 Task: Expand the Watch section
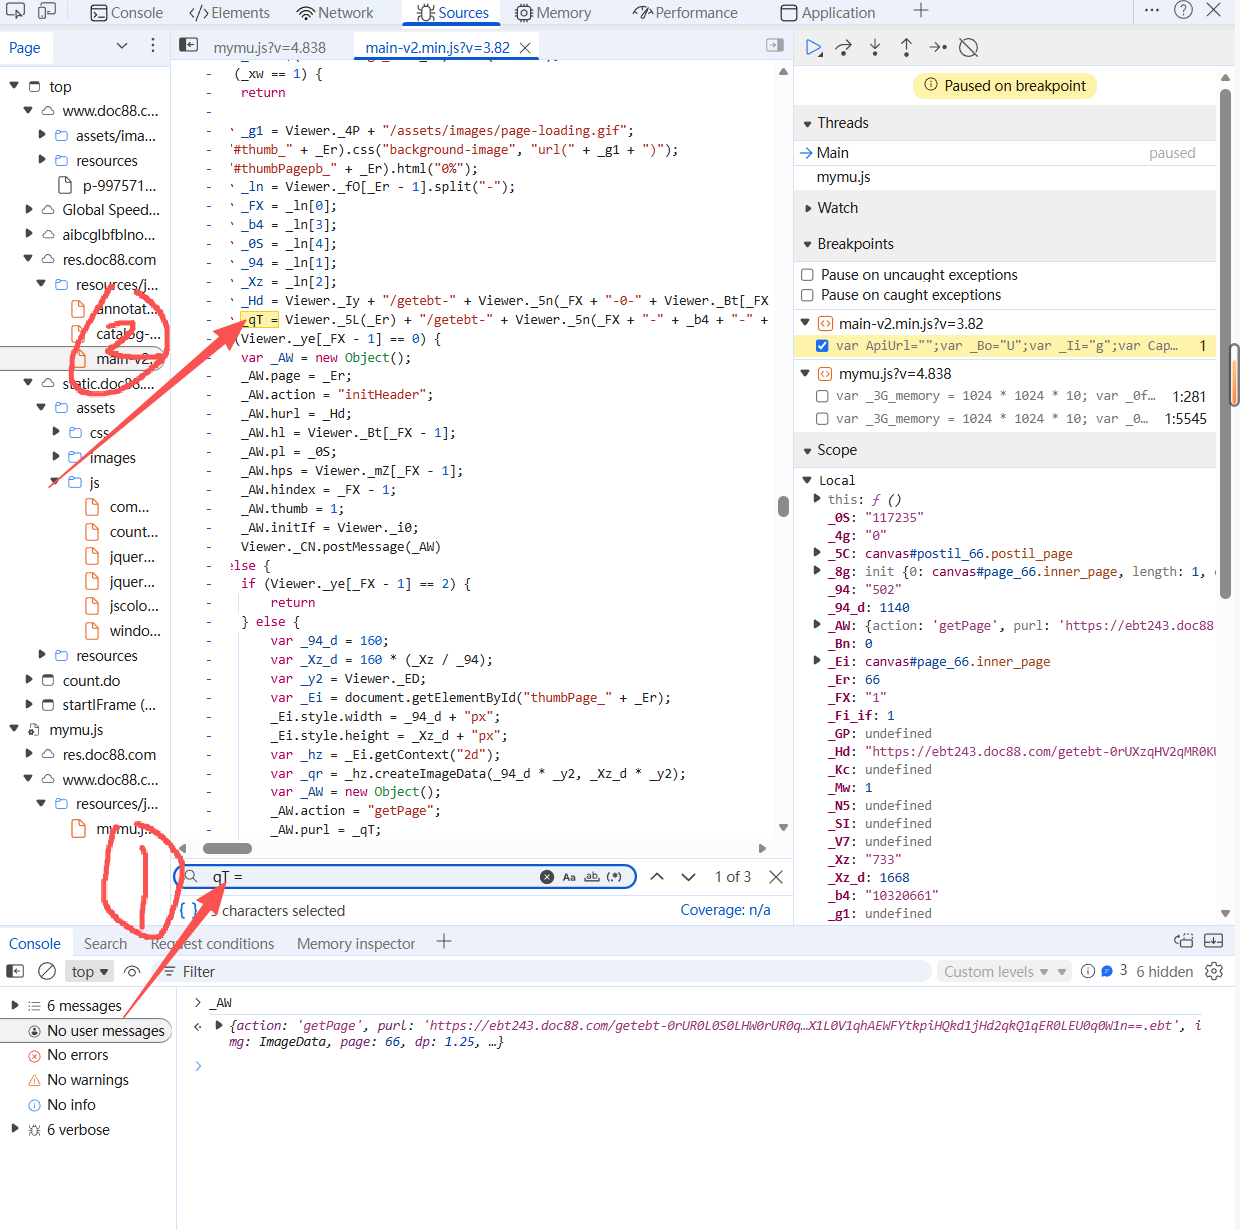coord(837,208)
